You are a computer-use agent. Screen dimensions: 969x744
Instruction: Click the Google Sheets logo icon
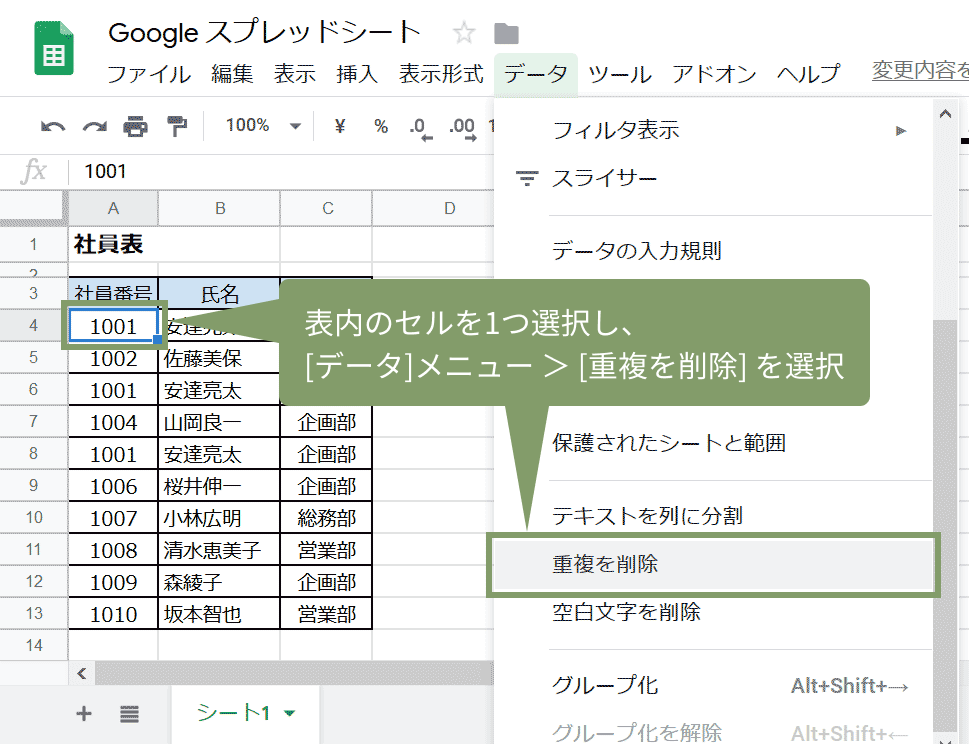pos(52,45)
